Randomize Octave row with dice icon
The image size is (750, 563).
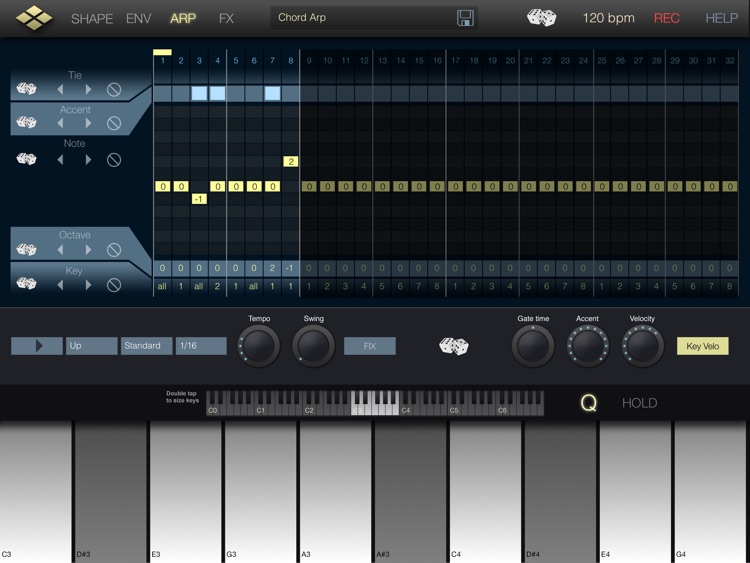click(26, 249)
